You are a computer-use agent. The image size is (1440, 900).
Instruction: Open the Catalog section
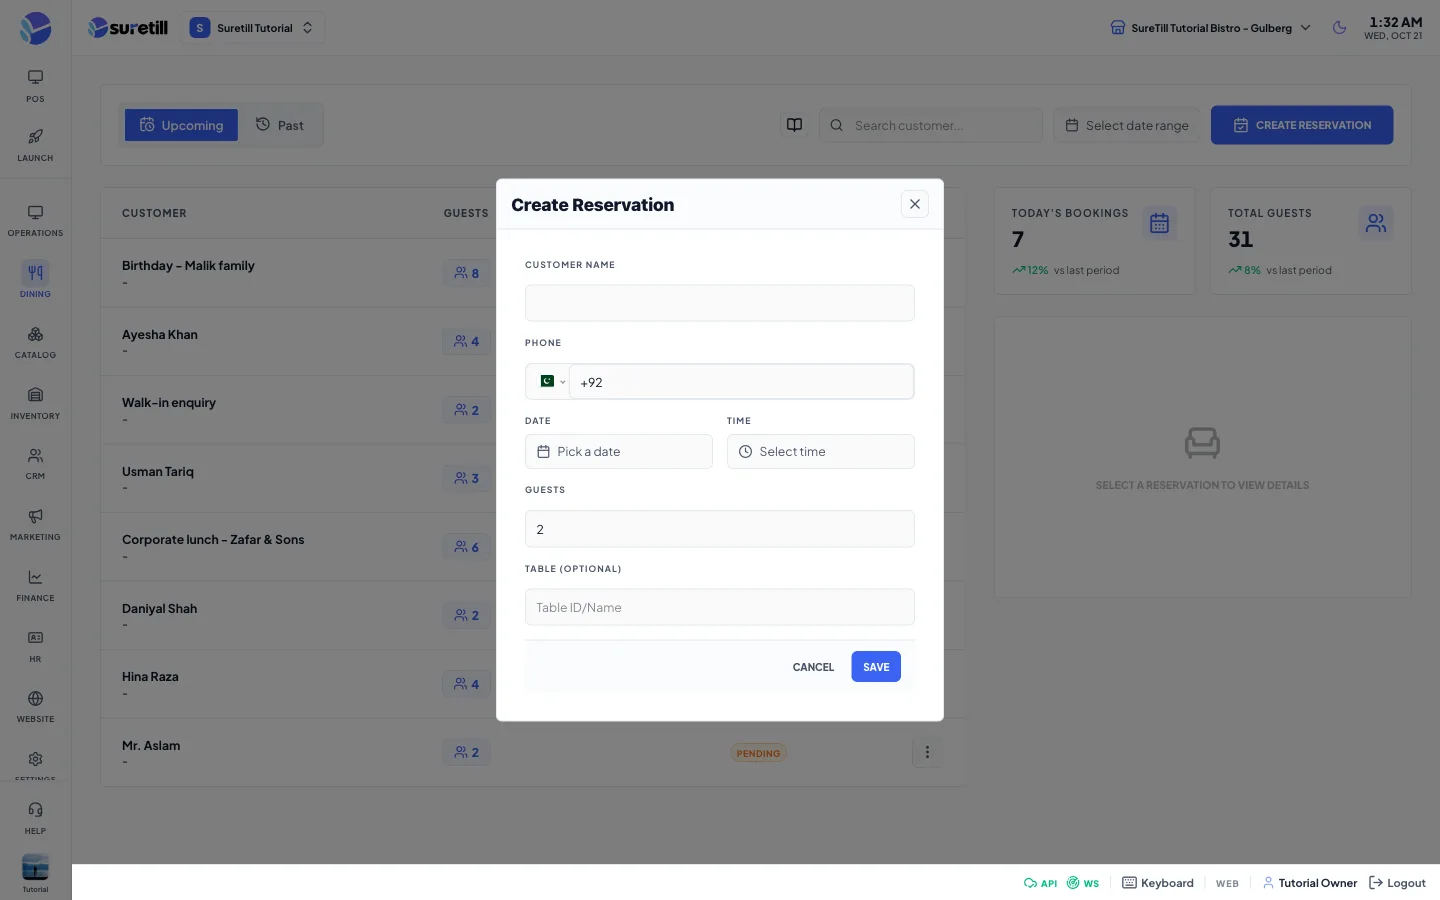click(x=35, y=342)
